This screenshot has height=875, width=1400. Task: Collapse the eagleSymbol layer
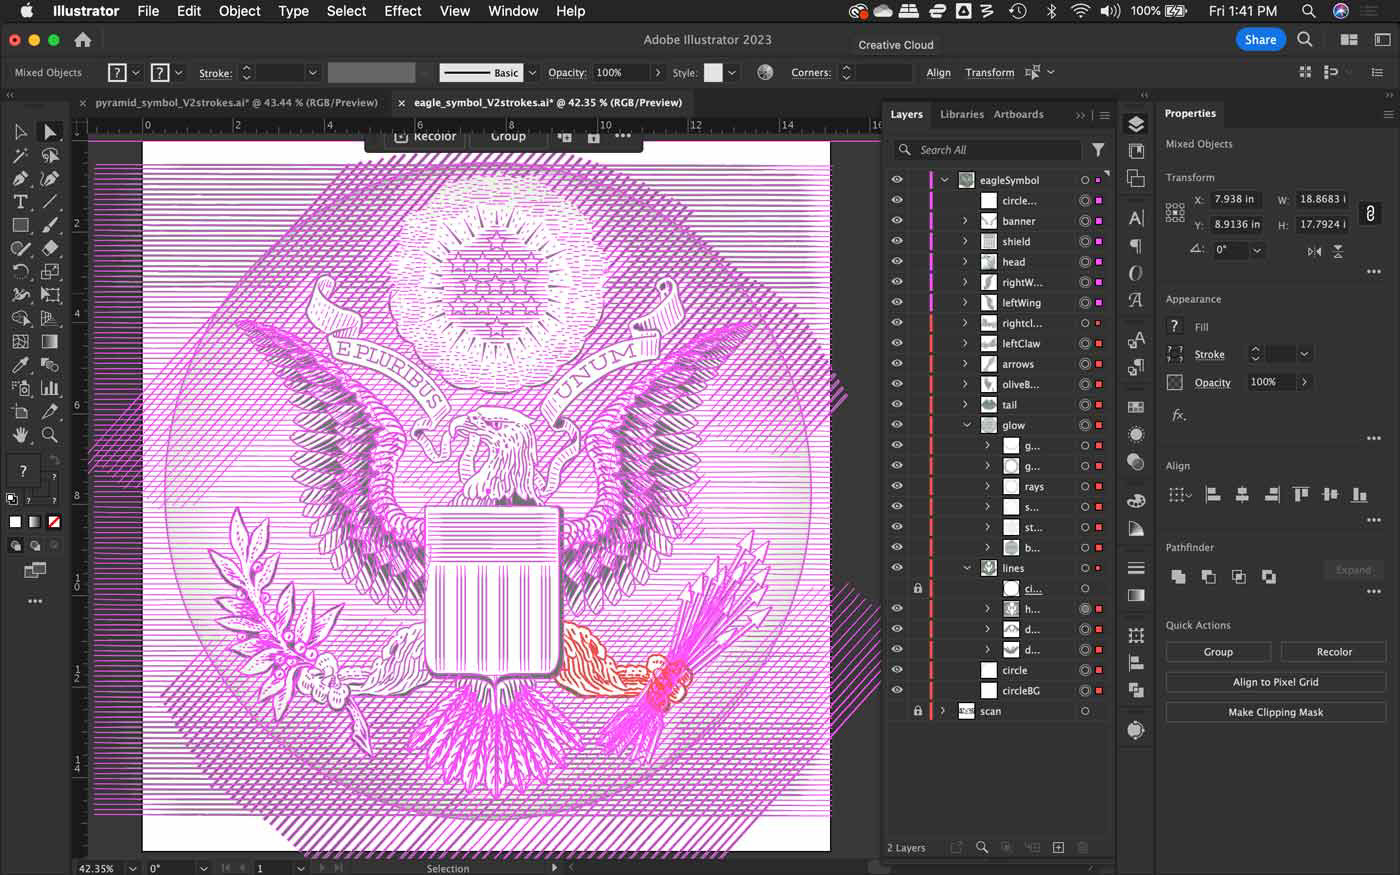tap(944, 180)
